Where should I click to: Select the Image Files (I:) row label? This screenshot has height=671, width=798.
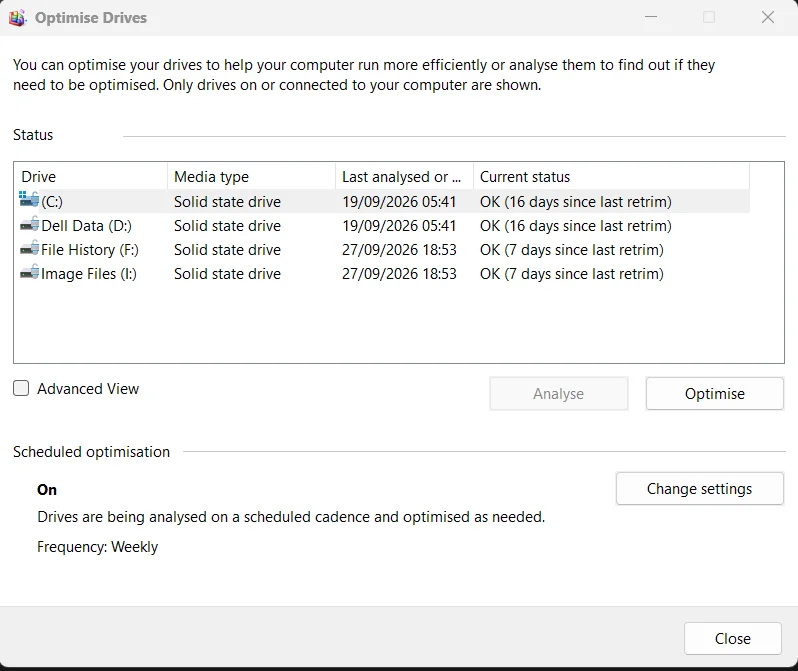[x=89, y=273]
